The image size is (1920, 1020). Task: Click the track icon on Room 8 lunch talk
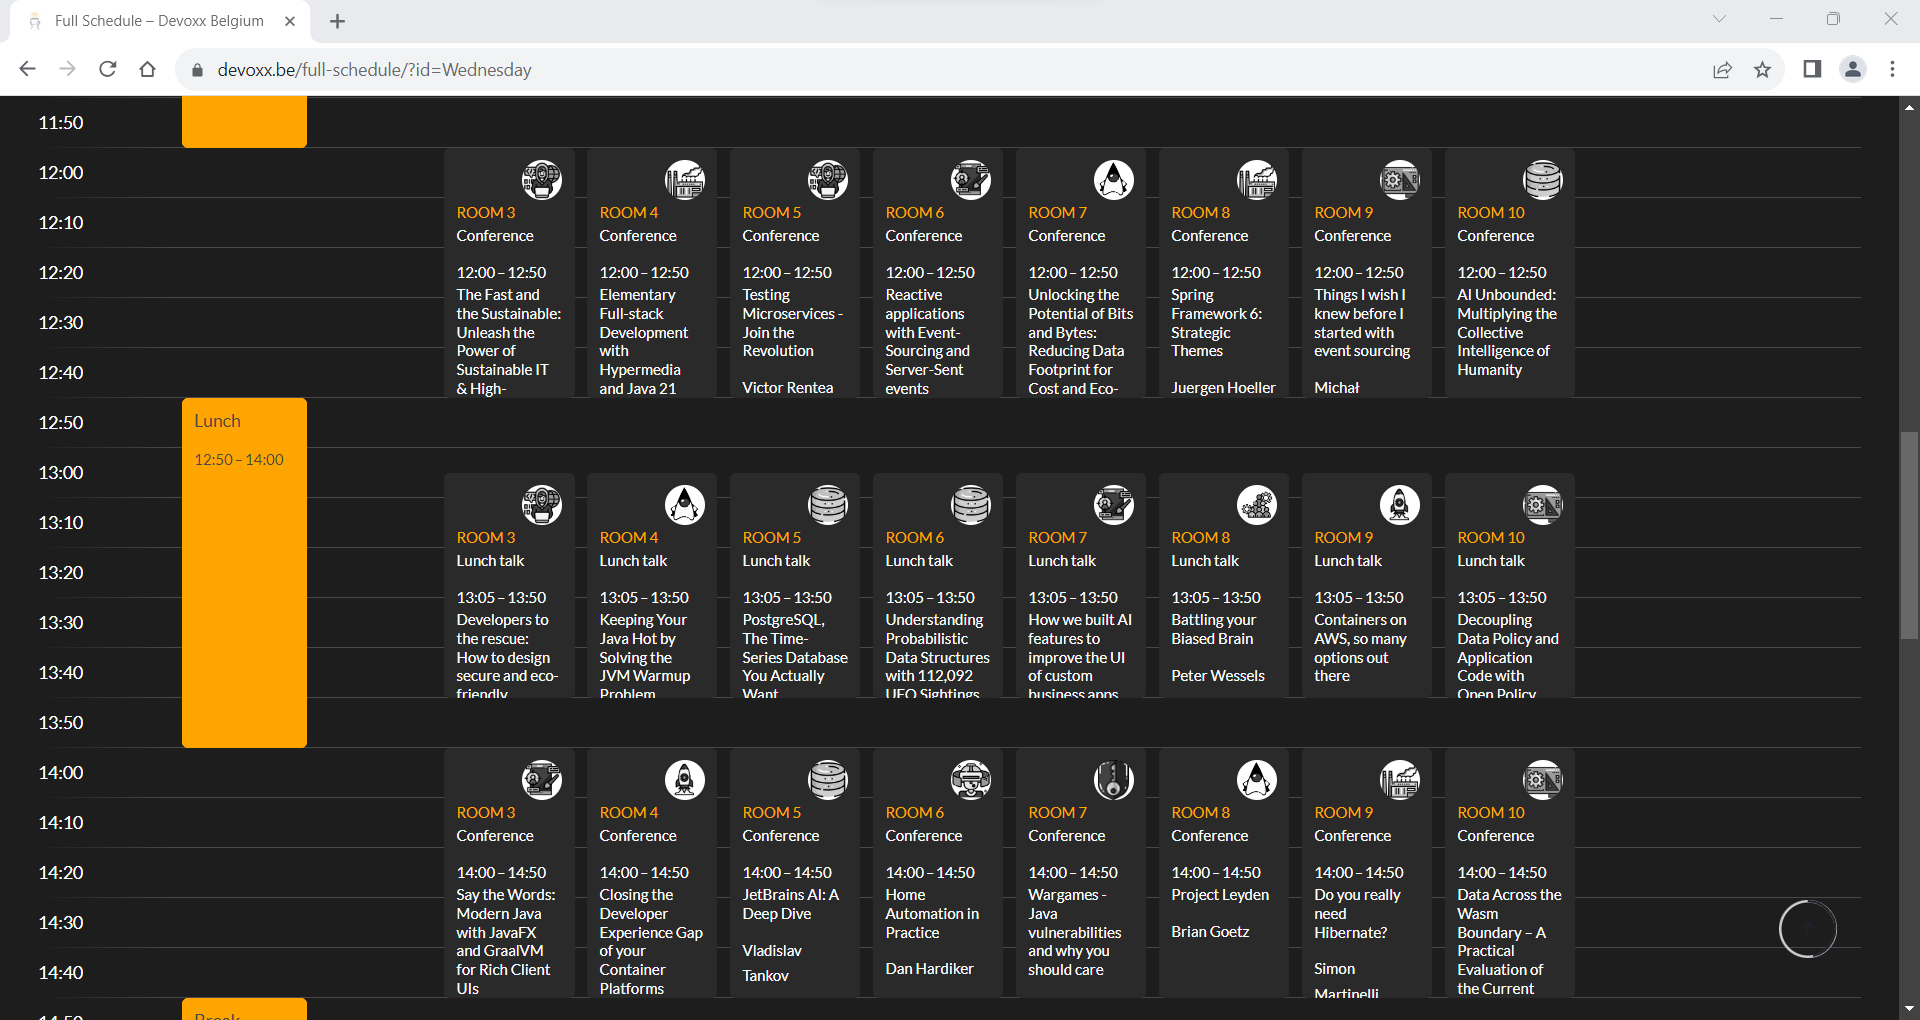pos(1256,505)
